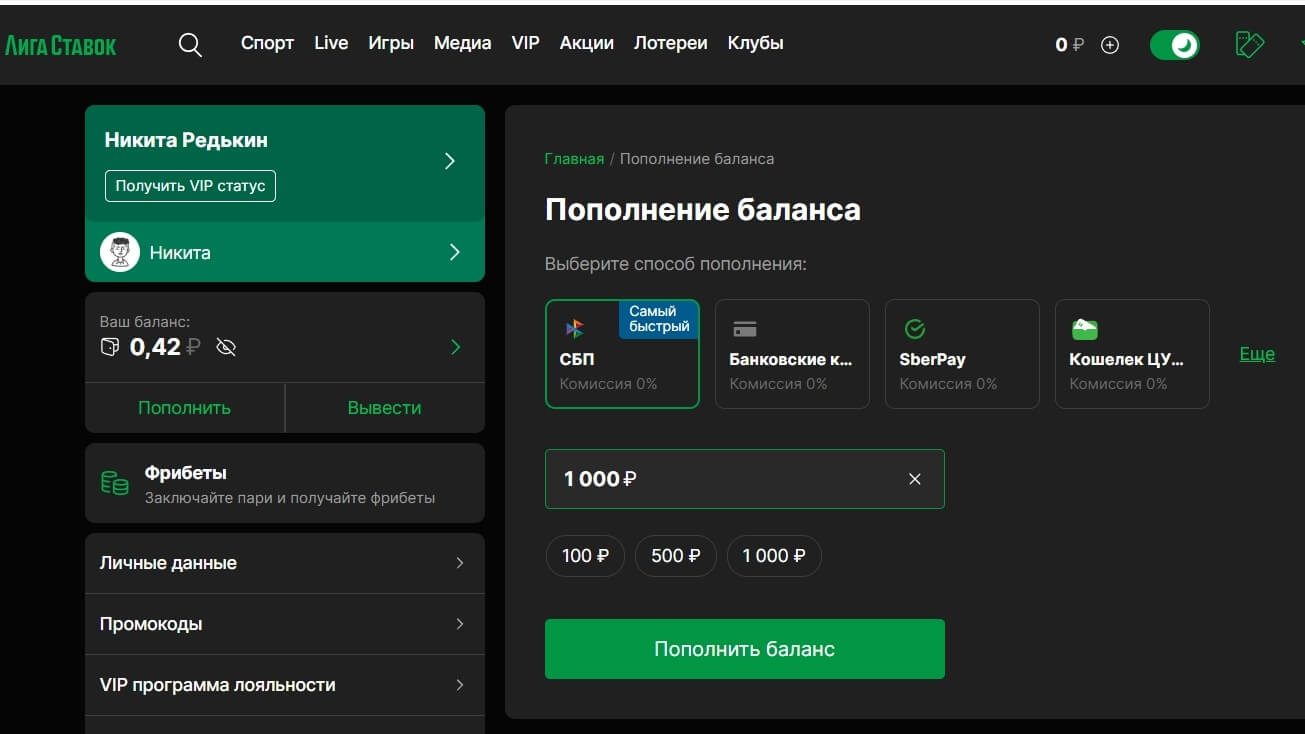Click the Лига Ставок logo
Viewport: 1305px width, 734px height.
coord(60,45)
